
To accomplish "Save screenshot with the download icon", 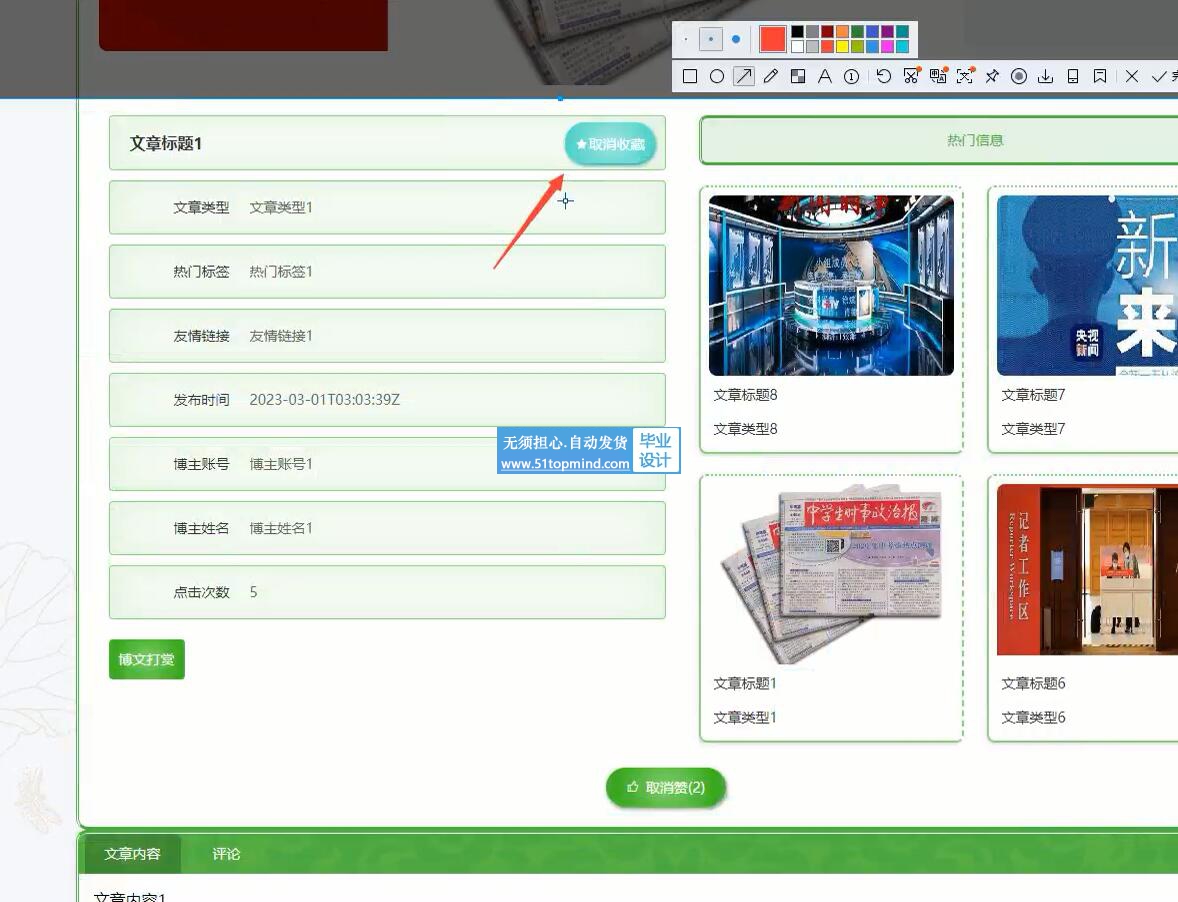I will point(1046,77).
